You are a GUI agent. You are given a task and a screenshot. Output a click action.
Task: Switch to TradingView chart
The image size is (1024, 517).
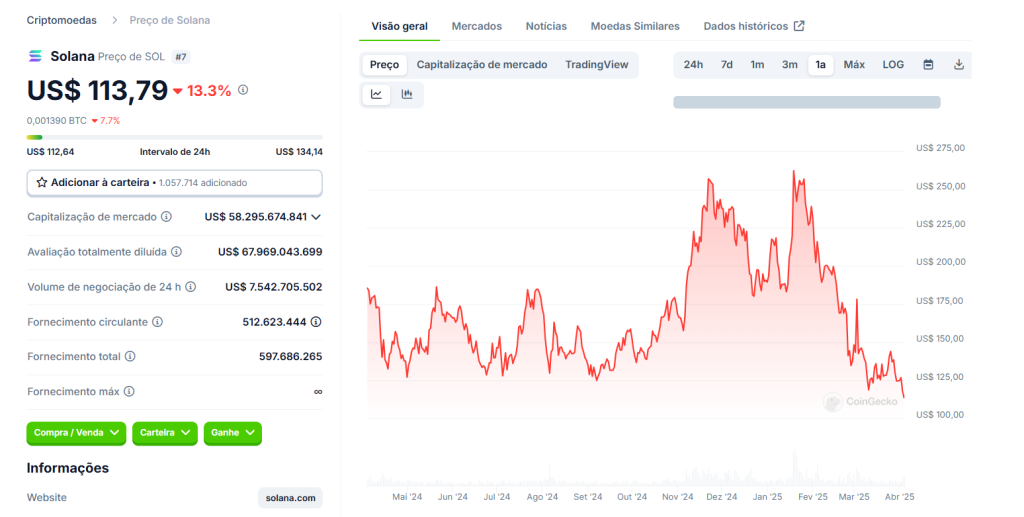pos(597,65)
